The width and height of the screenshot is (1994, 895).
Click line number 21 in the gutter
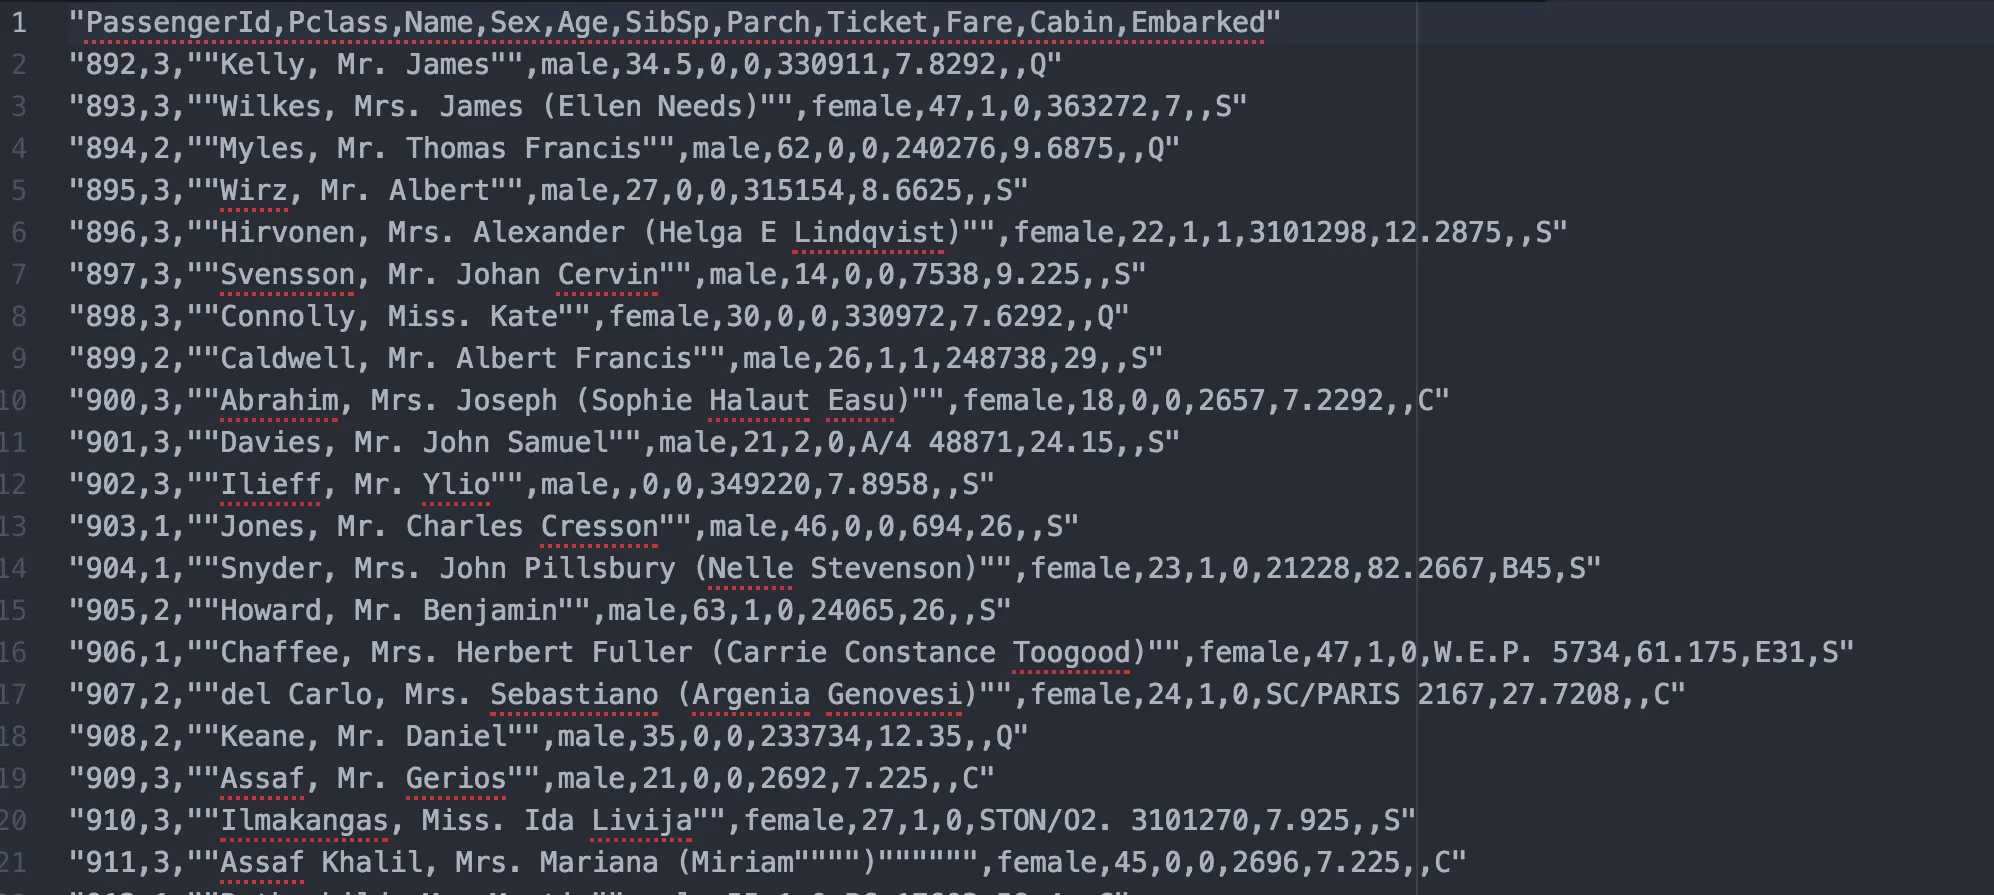pos(13,862)
